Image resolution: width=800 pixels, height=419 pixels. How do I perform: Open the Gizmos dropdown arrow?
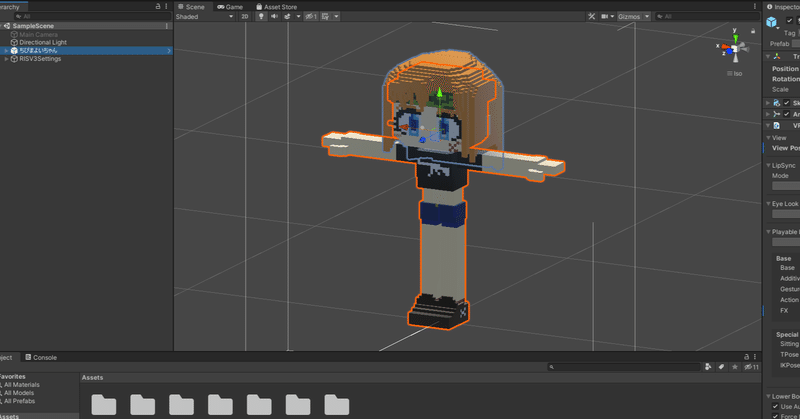(x=647, y=16)
